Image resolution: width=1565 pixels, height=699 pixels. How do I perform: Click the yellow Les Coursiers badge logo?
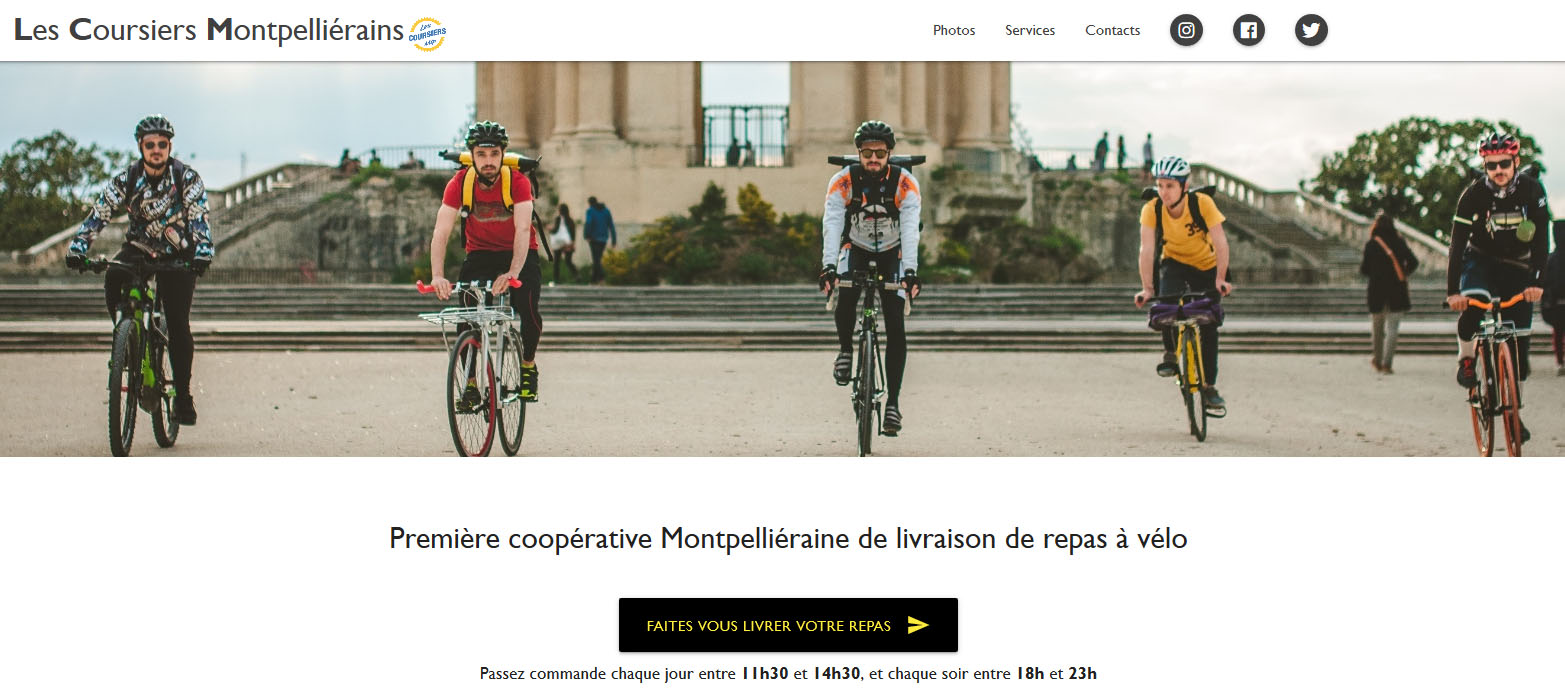pos(428,35)
